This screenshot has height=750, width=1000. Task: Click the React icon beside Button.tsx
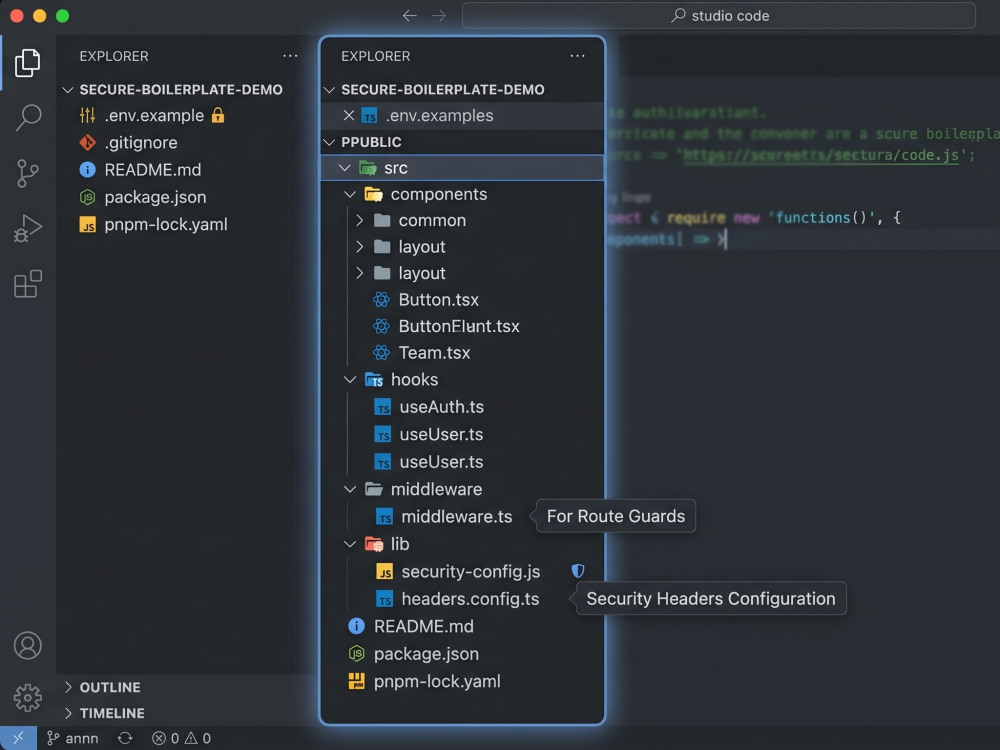[x=381, y=300]
